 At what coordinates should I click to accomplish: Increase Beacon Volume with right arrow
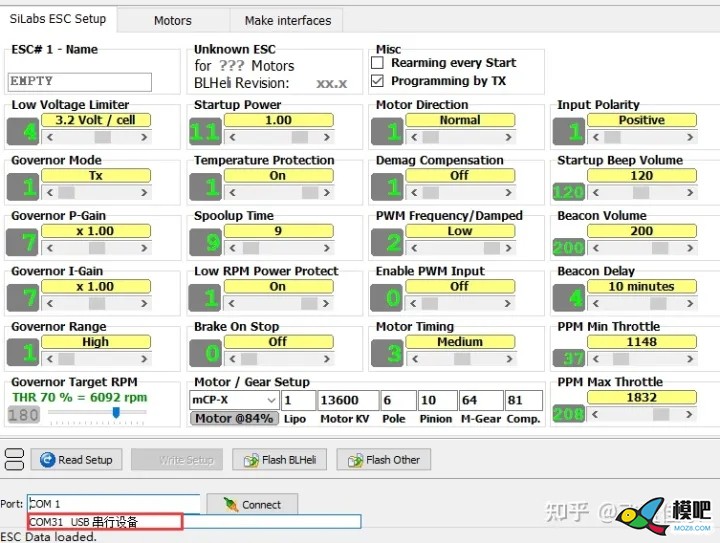coord(690,248)
